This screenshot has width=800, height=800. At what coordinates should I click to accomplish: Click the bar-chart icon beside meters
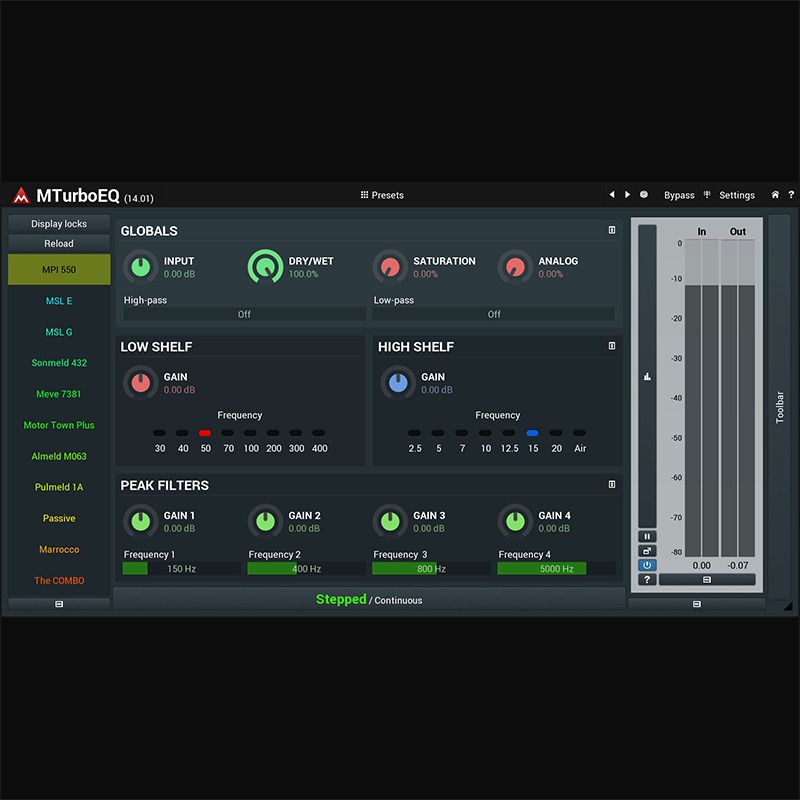click(x=647, y=377)
